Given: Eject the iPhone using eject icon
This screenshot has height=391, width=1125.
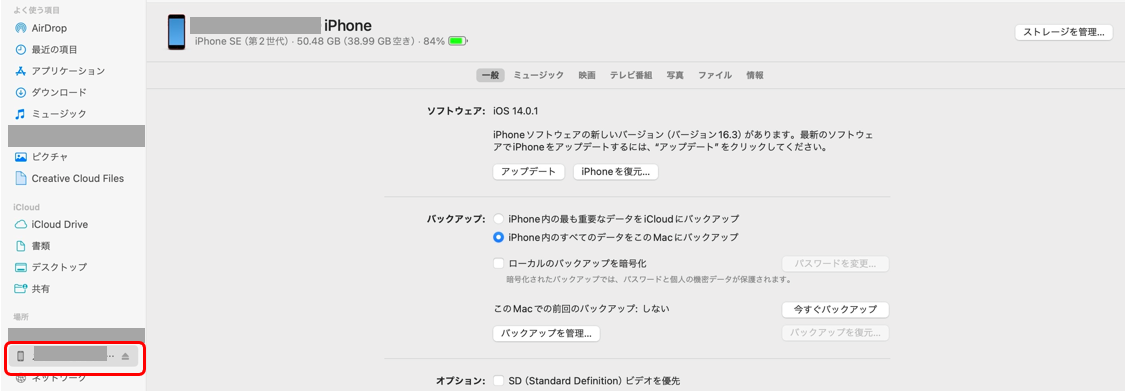Looking at the screenshot, I should pos(125,356).
